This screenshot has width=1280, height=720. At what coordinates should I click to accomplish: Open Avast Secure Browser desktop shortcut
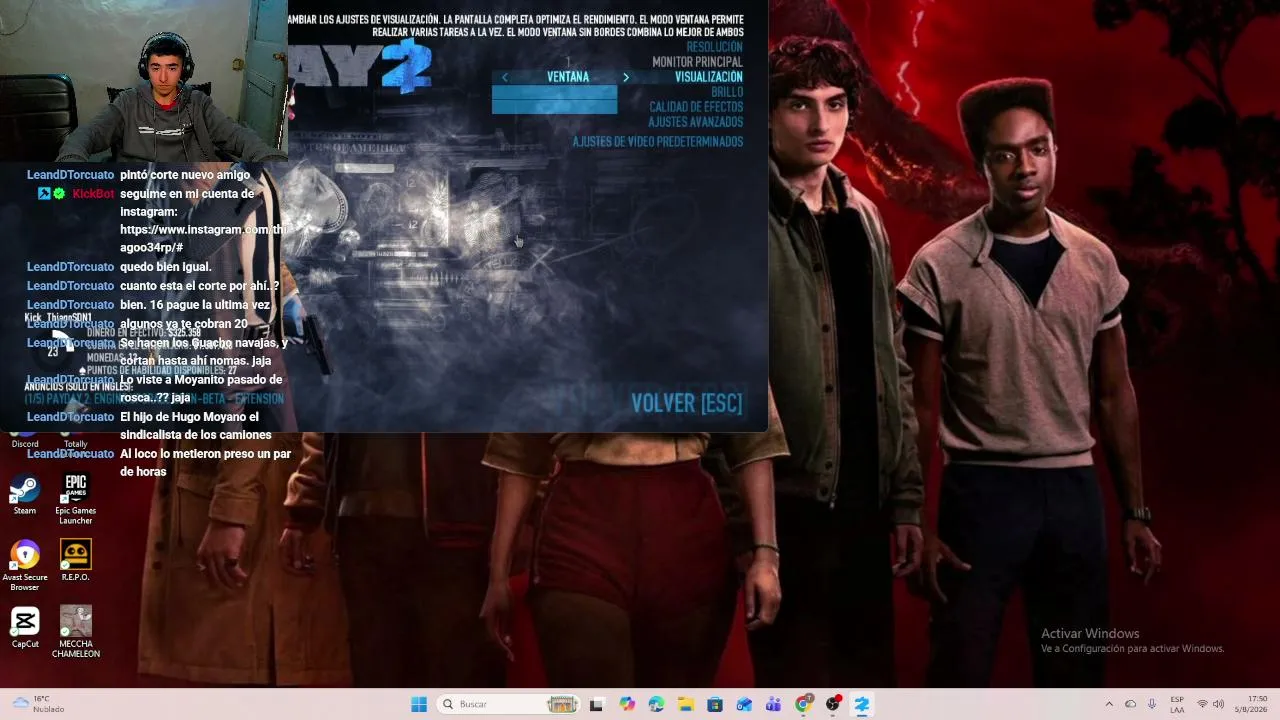[25, 565]
